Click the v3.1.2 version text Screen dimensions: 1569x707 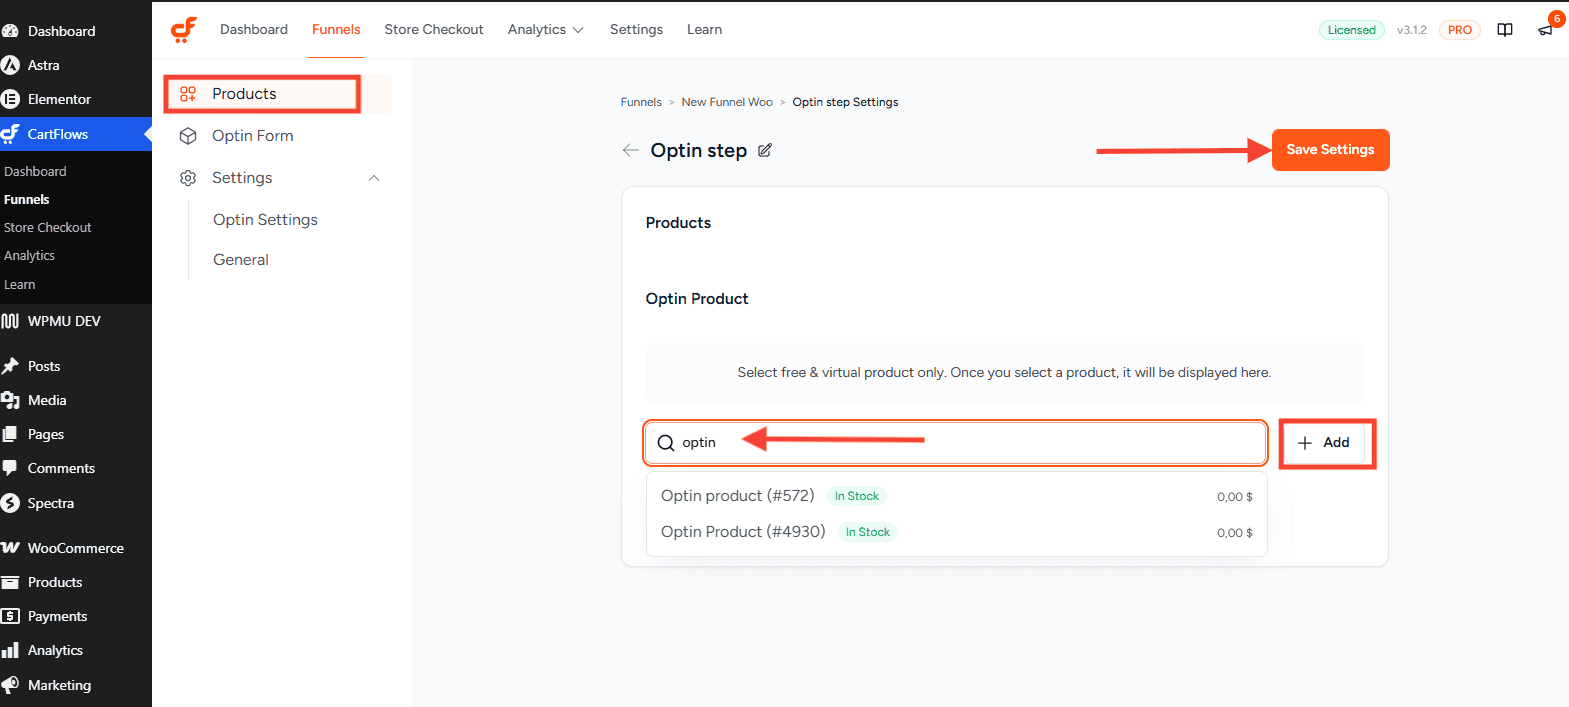(x=1412, y=30)
